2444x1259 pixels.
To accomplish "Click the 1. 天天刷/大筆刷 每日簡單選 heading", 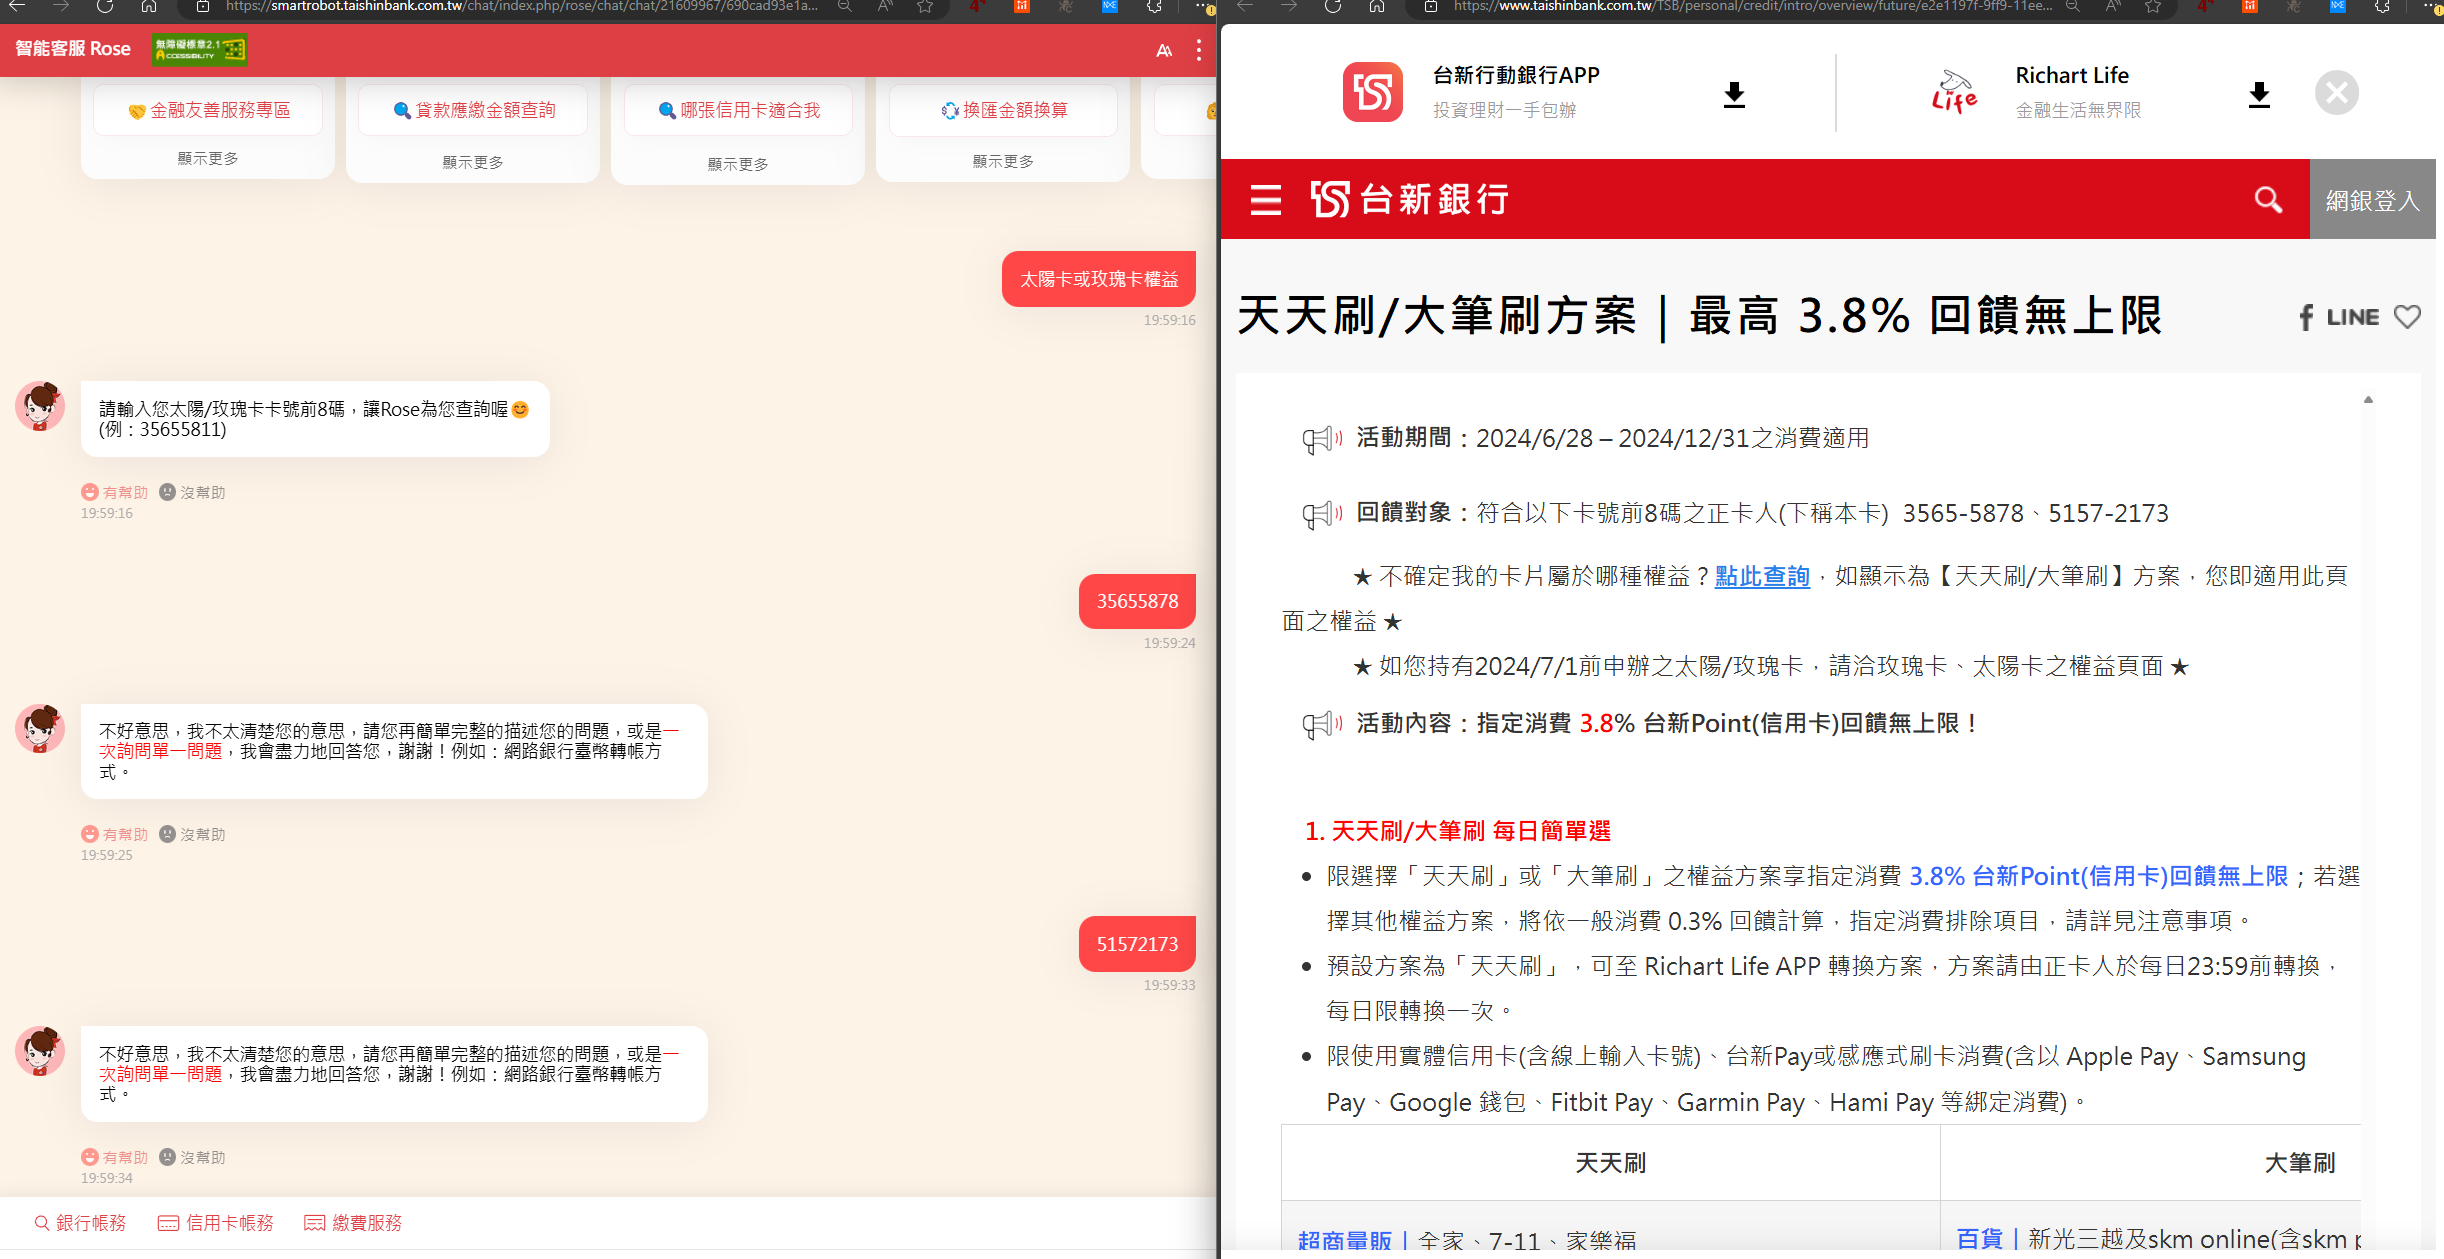I will tap(1457, 831).
